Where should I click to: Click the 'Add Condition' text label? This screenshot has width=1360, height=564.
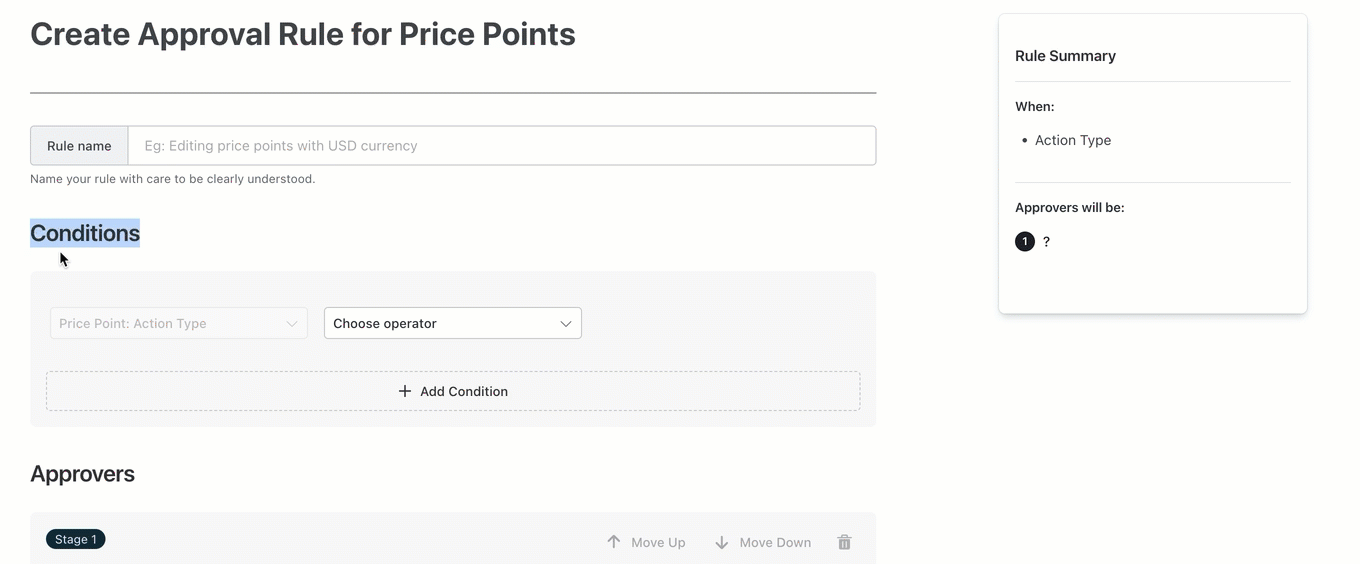[464, 391]
